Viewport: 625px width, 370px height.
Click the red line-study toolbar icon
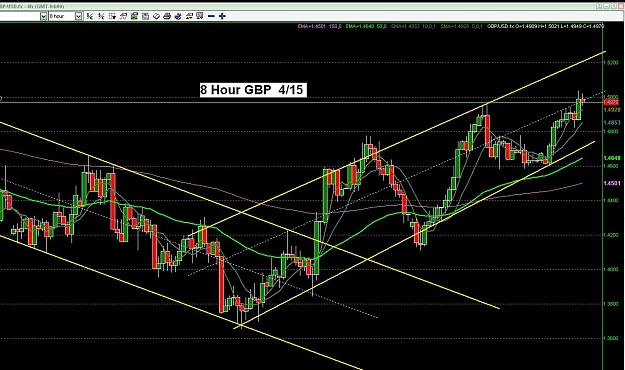pos(124,16)
